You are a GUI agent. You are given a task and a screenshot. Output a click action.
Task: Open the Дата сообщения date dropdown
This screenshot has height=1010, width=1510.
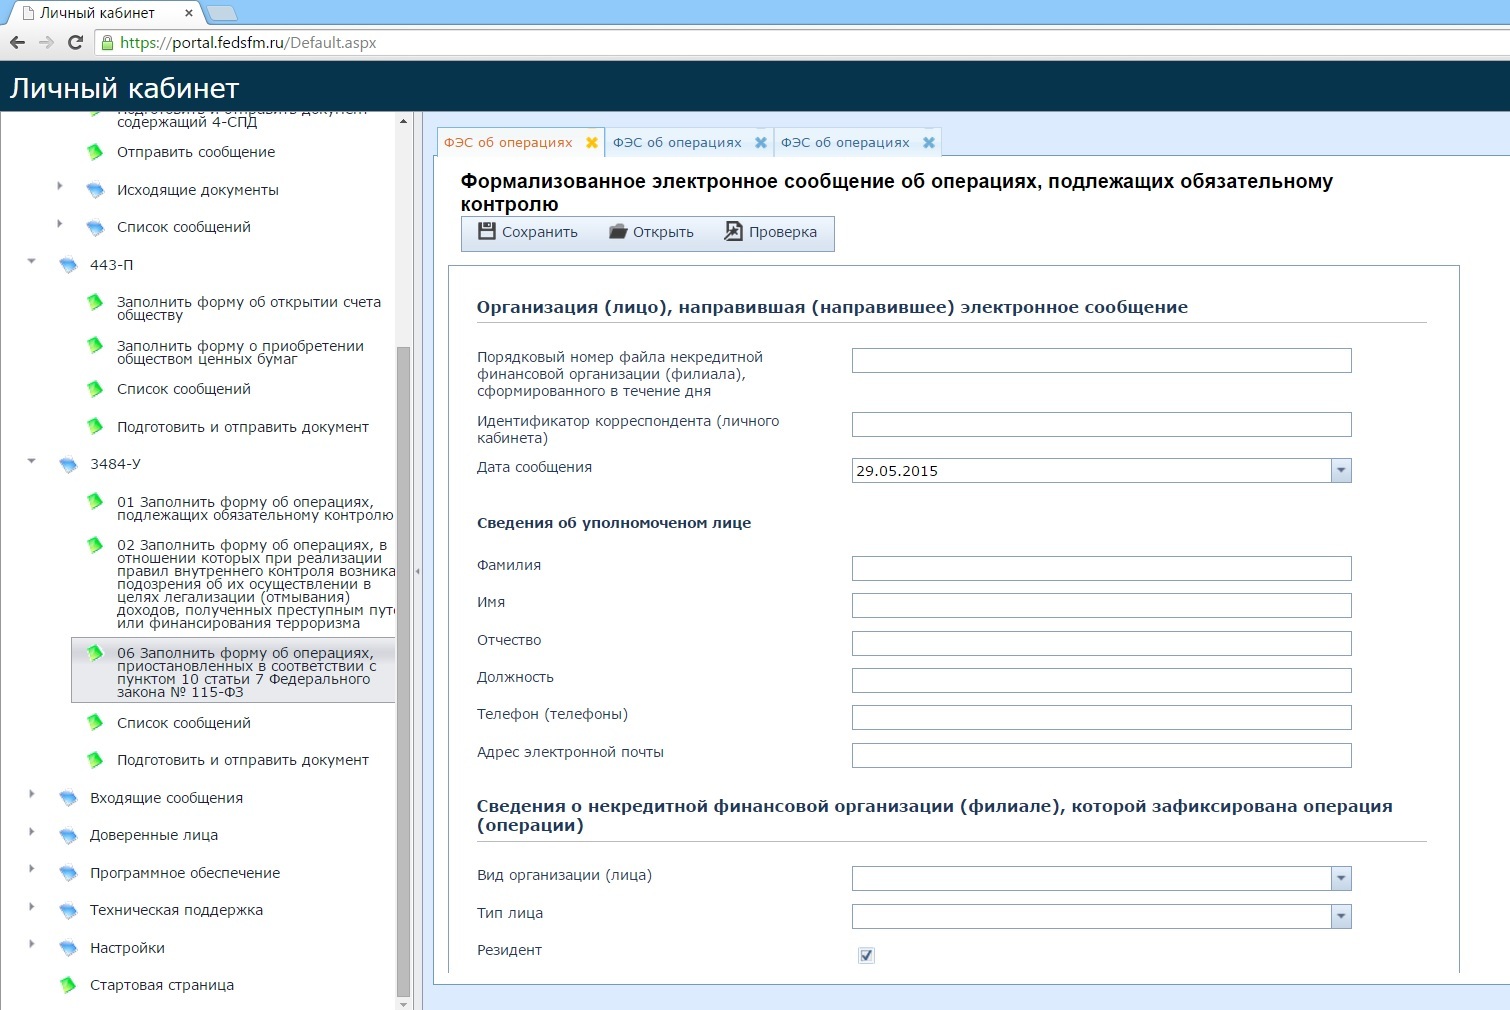click(x=1341, y=470)
